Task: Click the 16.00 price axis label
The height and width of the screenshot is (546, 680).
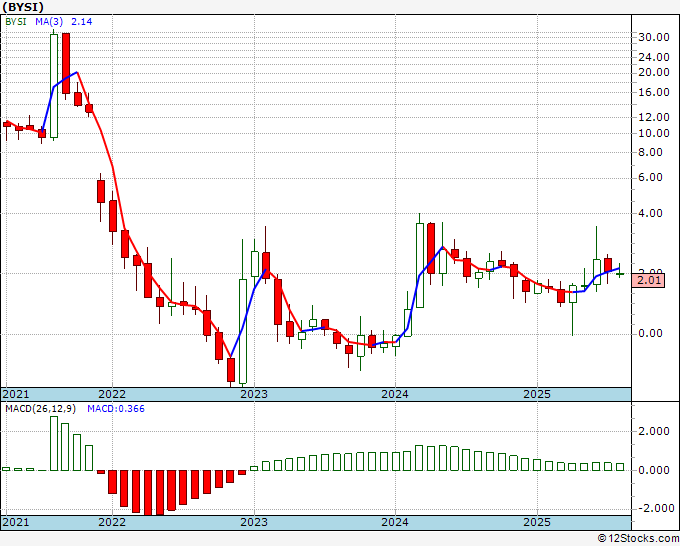Action: (654, 92)
